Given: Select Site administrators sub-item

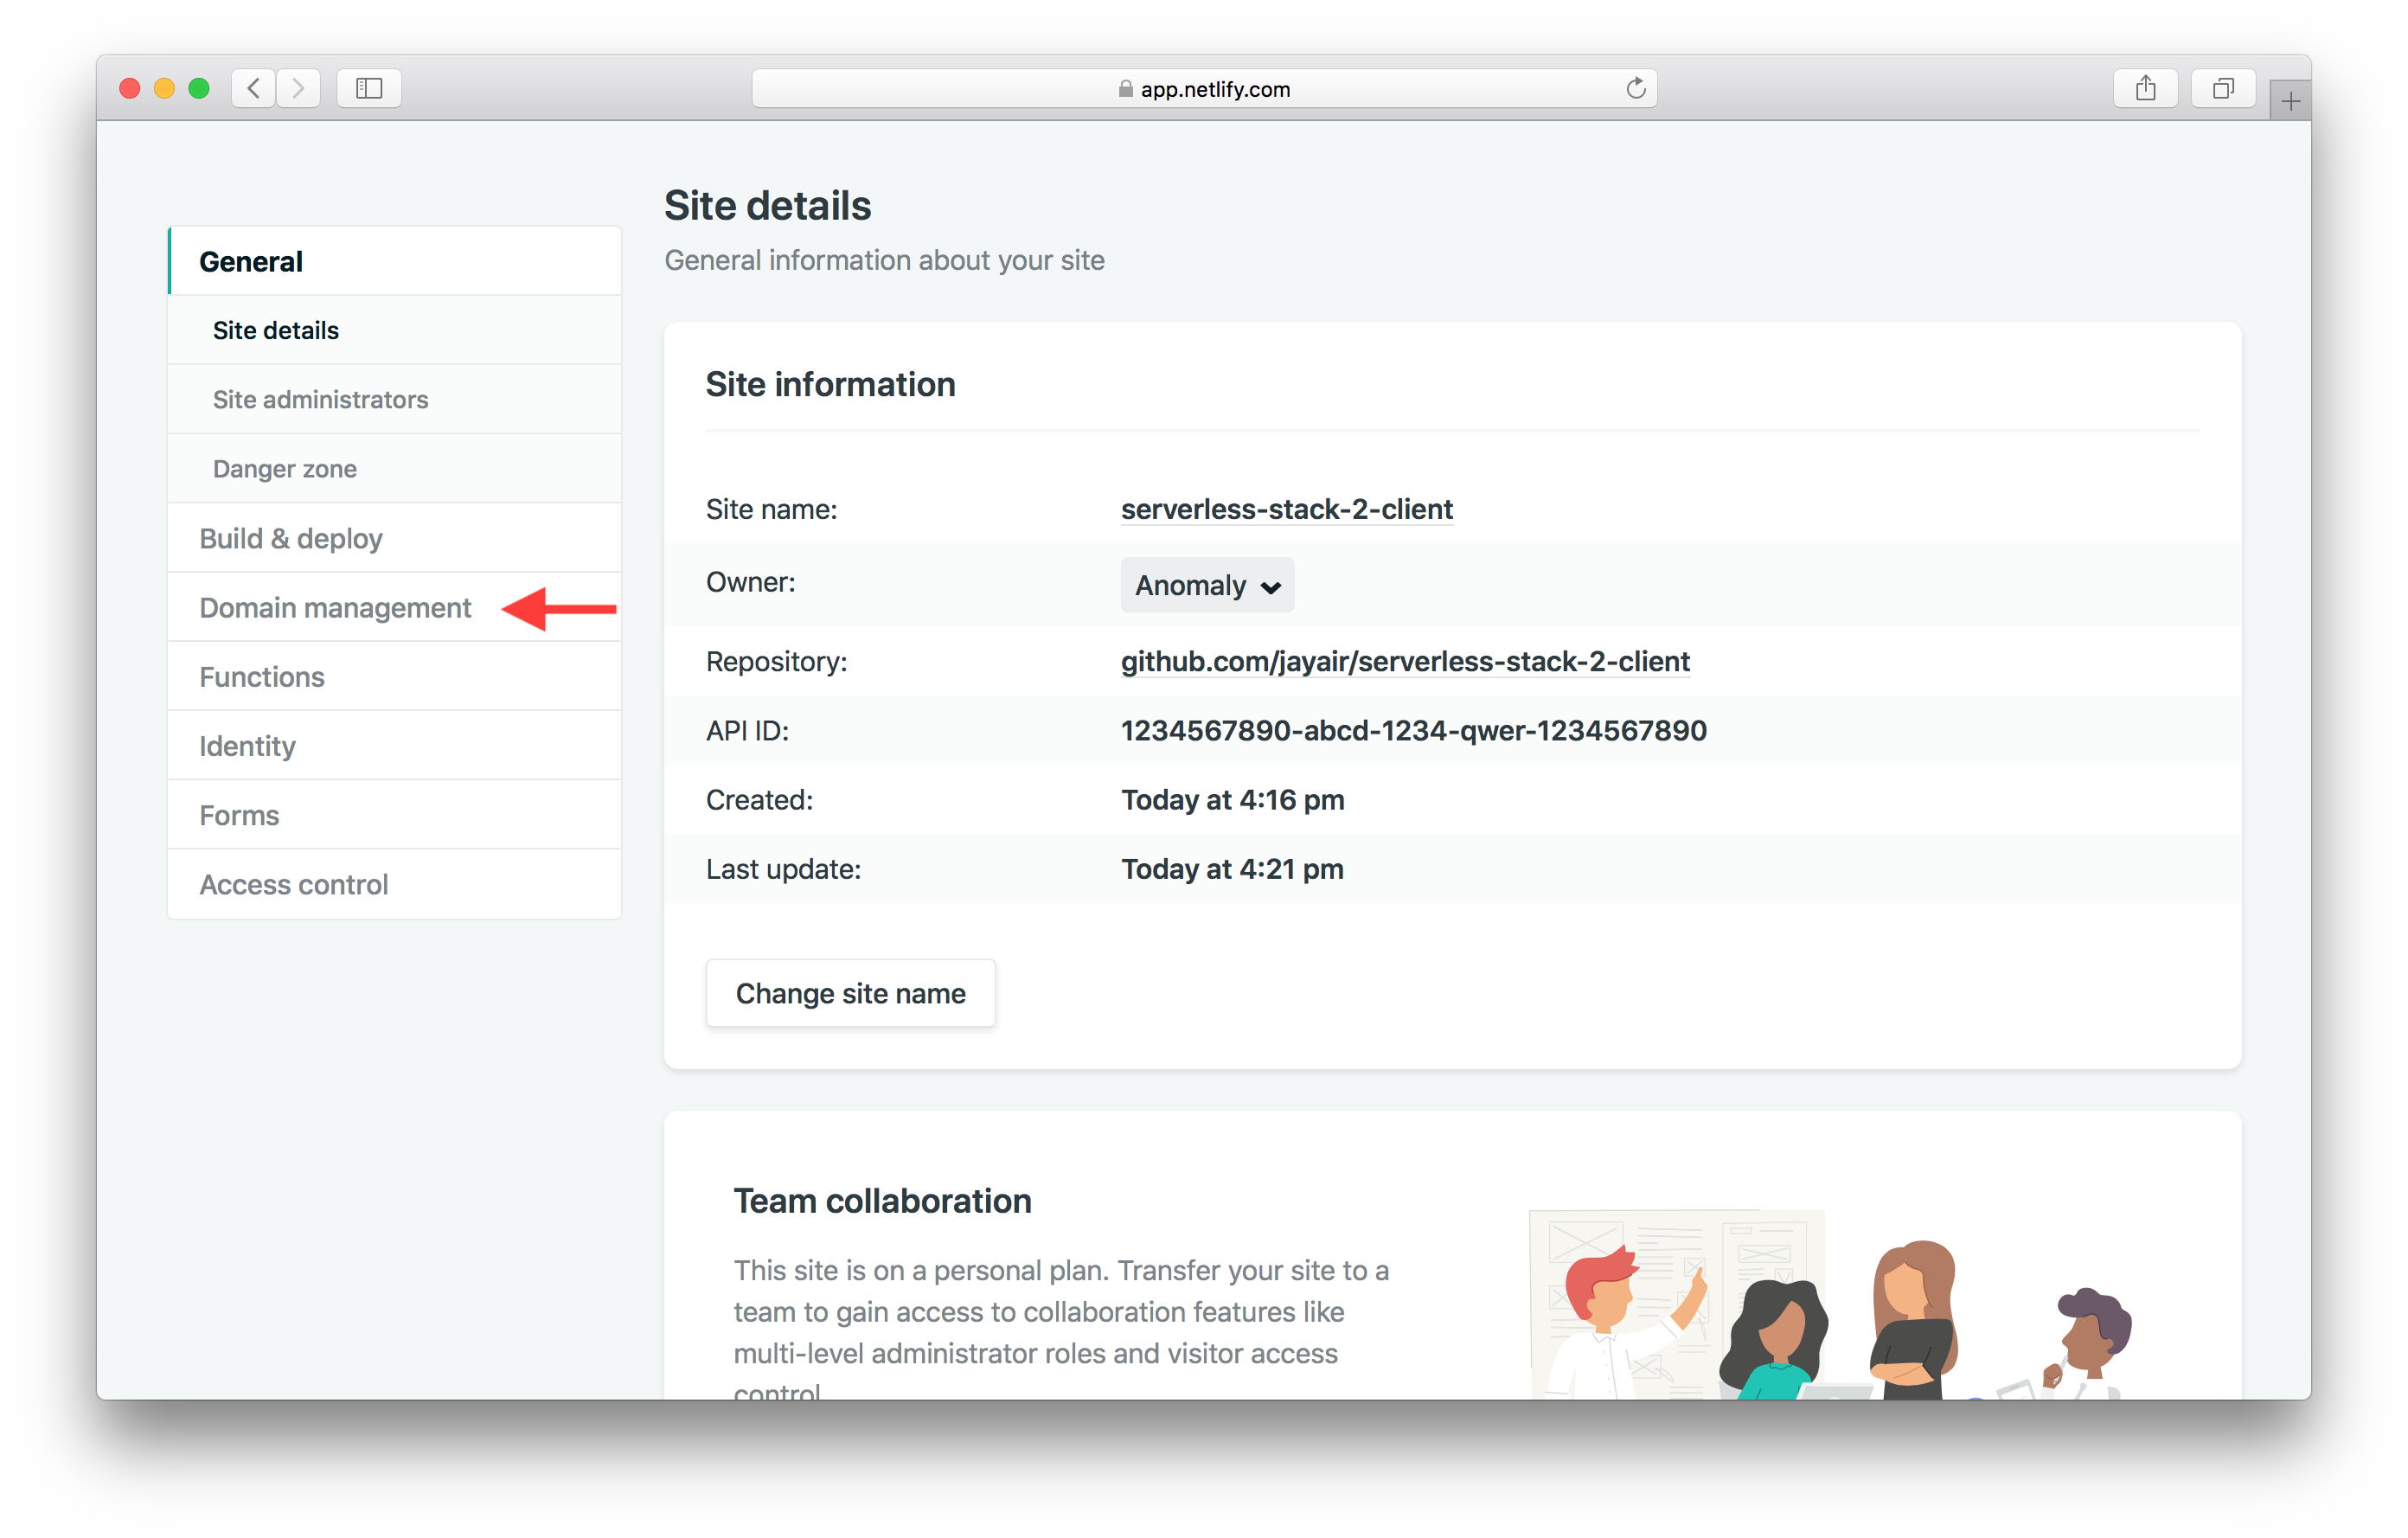Looking at the screenshot, I should (320, 400).
